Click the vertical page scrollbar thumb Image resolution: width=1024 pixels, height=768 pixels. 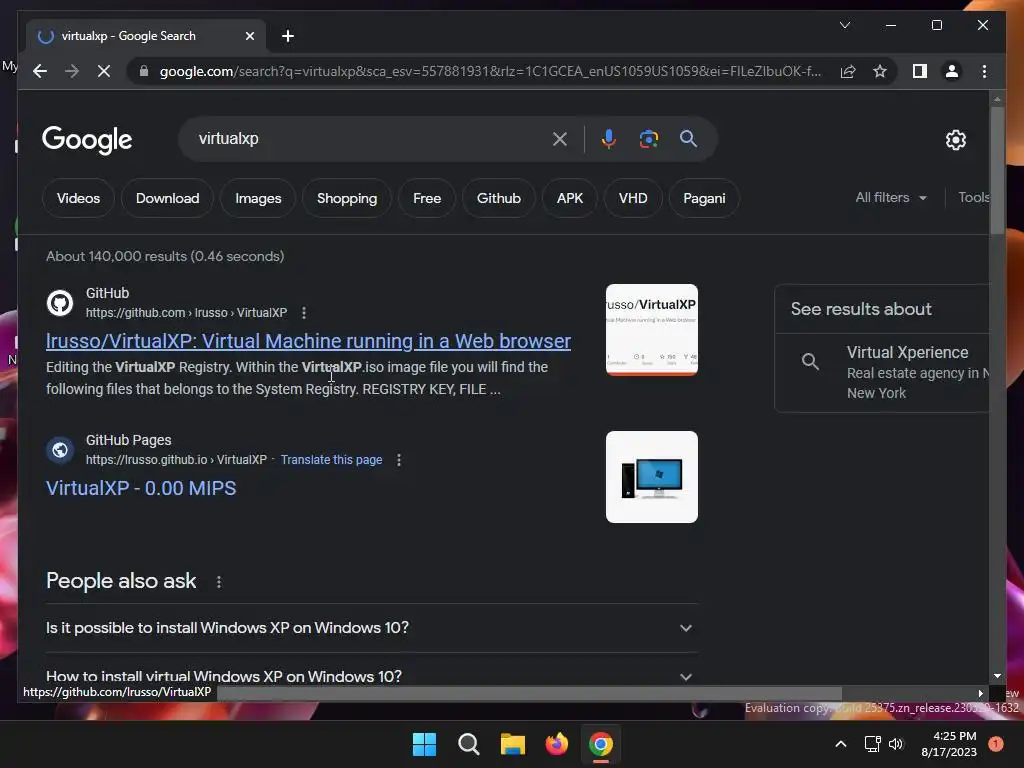click(997, 170)
